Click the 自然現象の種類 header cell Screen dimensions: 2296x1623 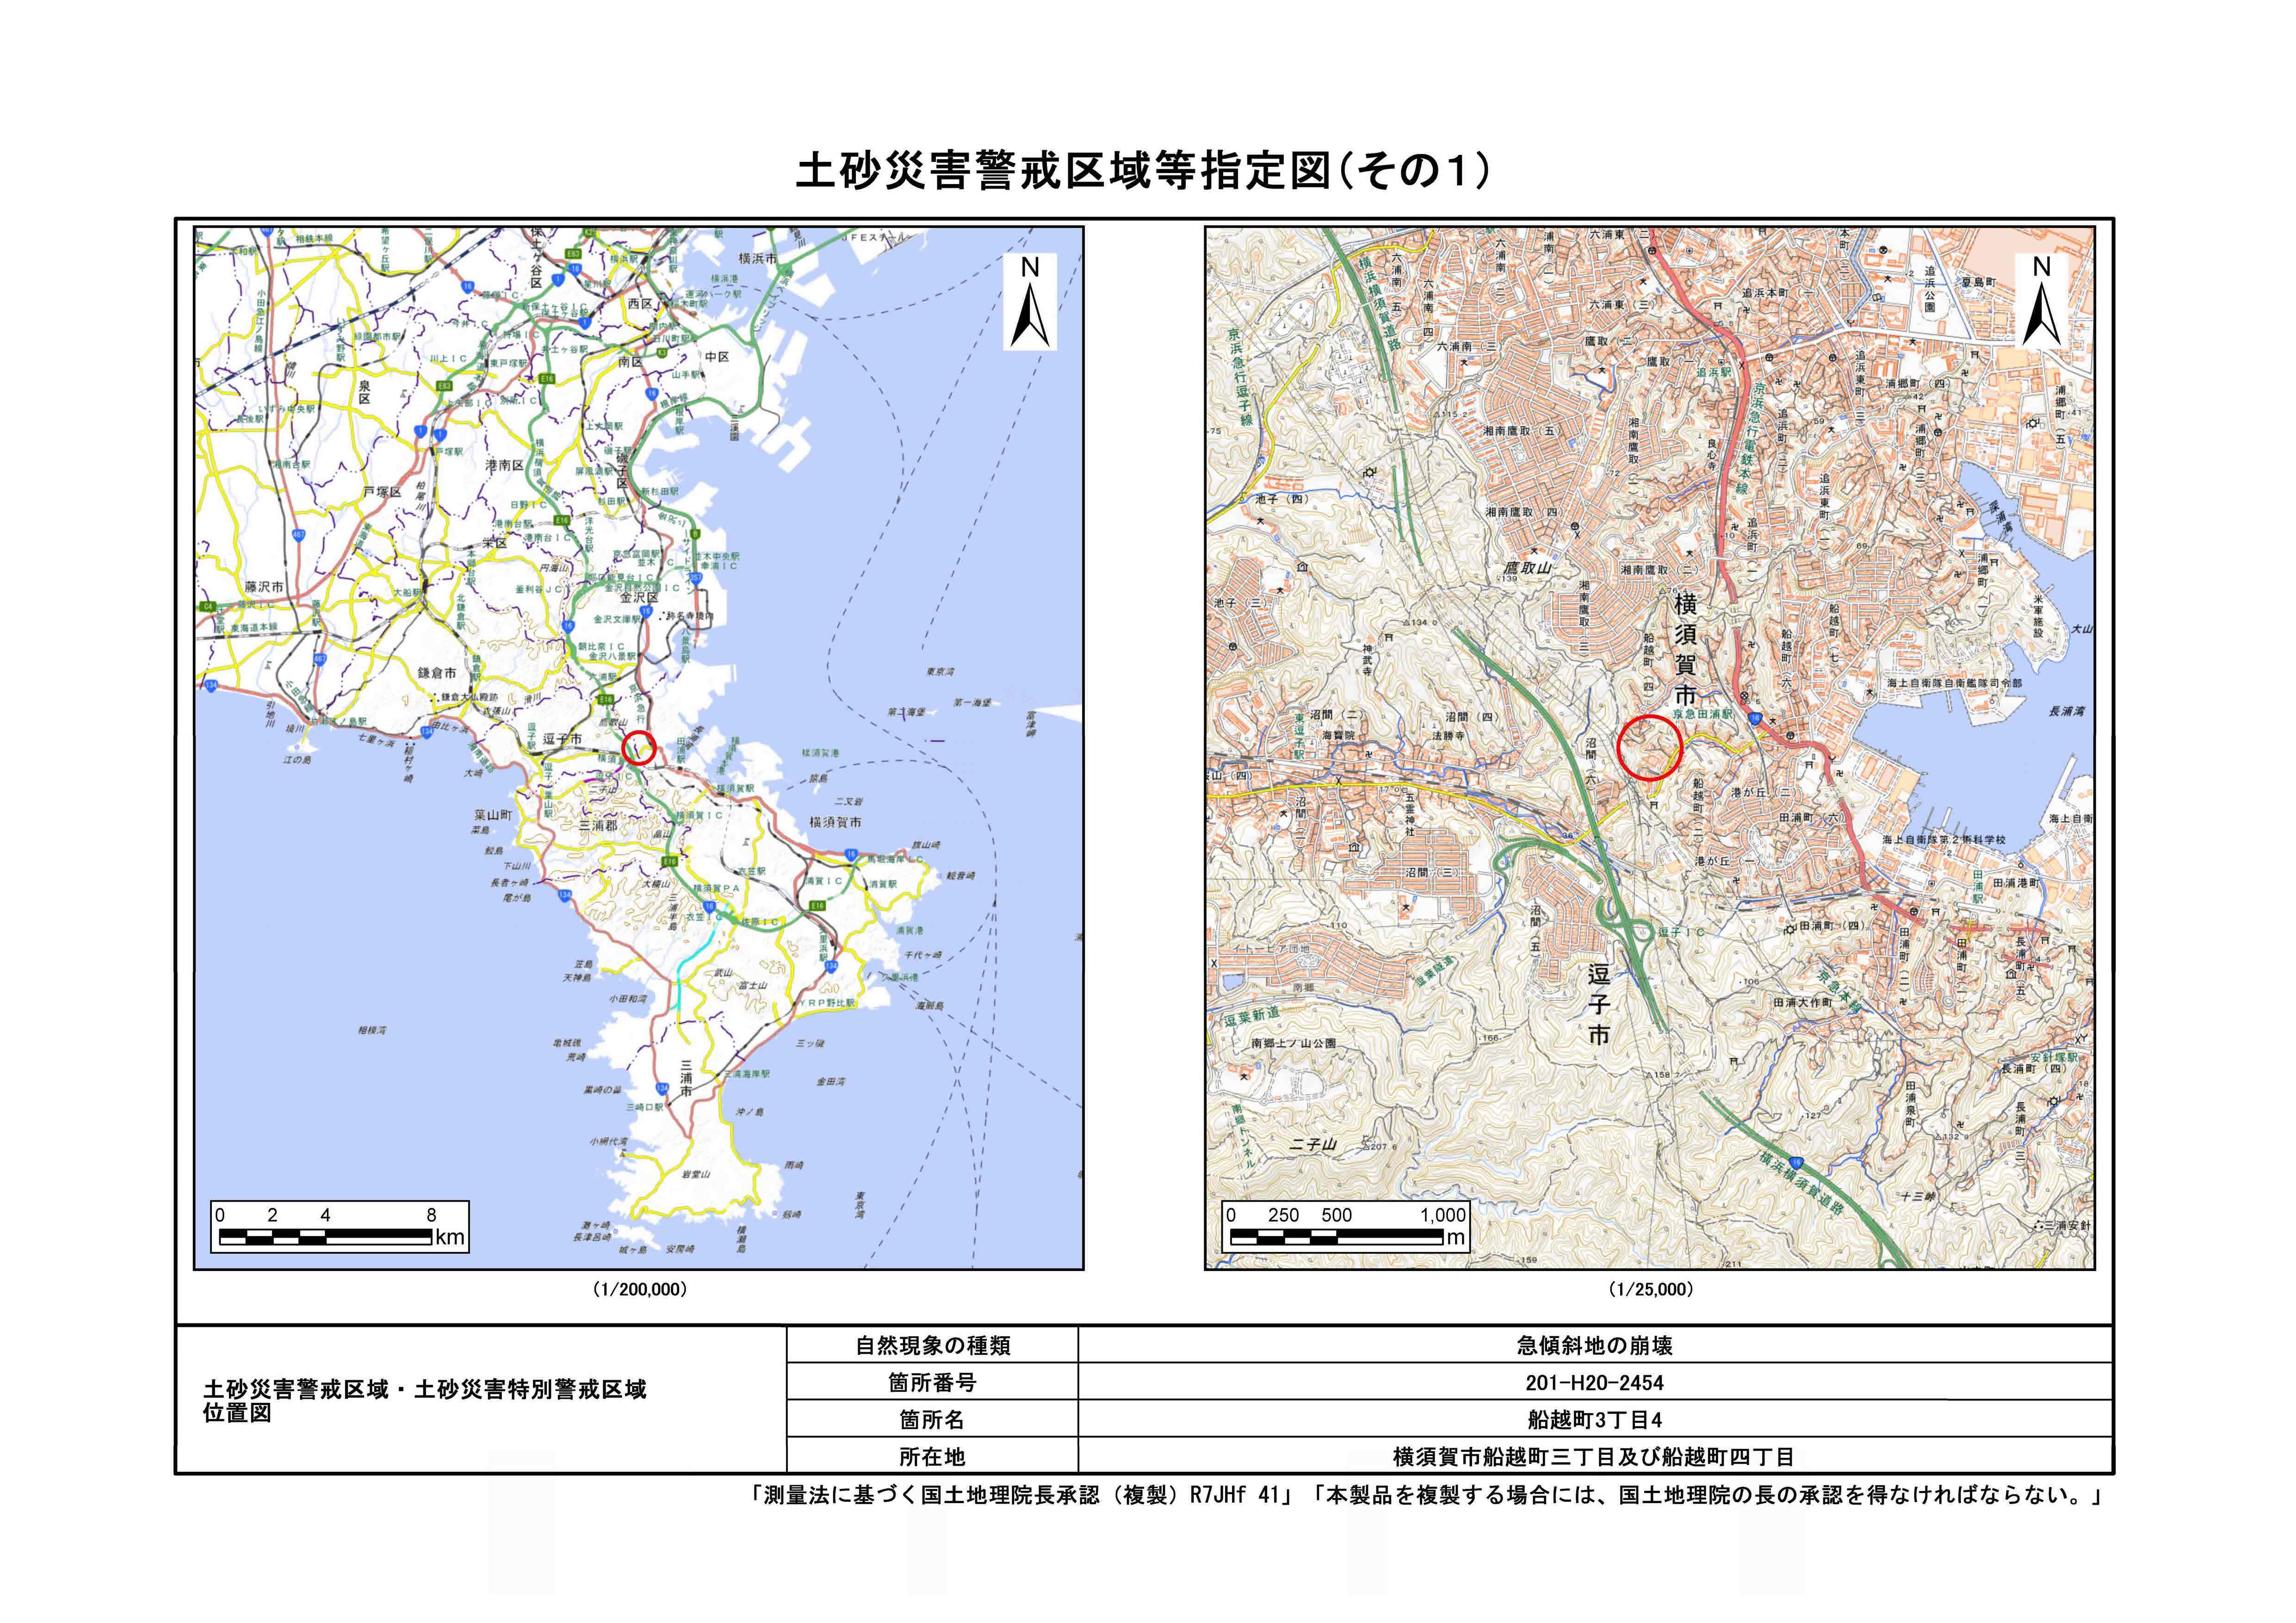(x=932, y=1345)
